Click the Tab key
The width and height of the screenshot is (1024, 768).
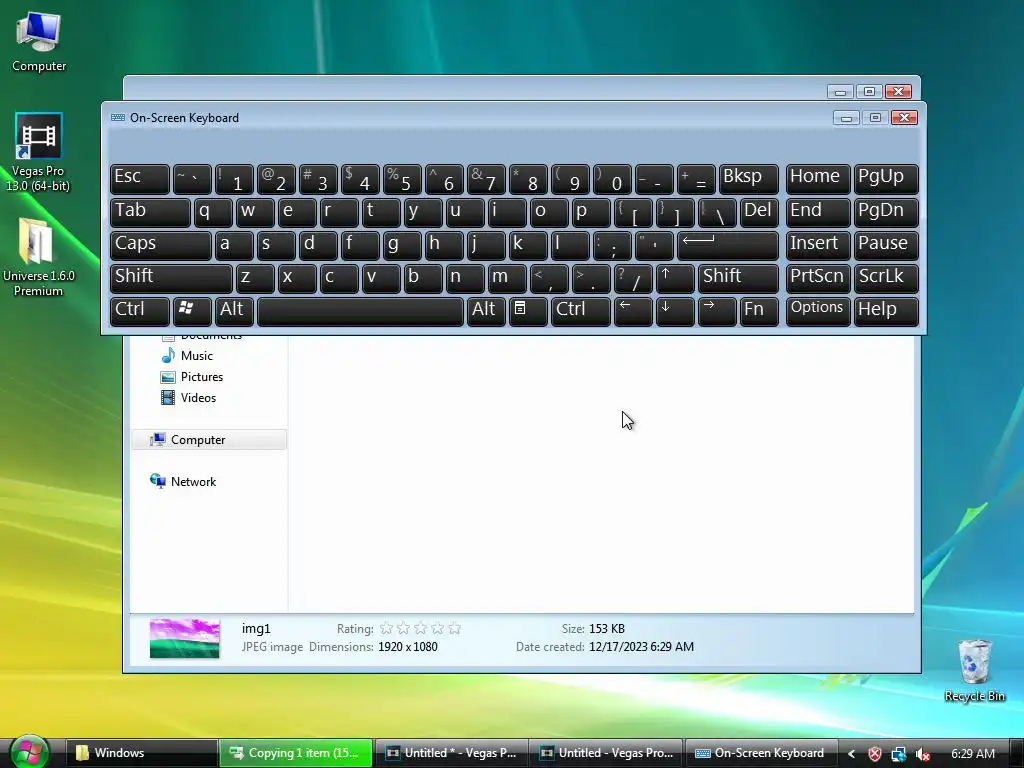tap(150, 212)
